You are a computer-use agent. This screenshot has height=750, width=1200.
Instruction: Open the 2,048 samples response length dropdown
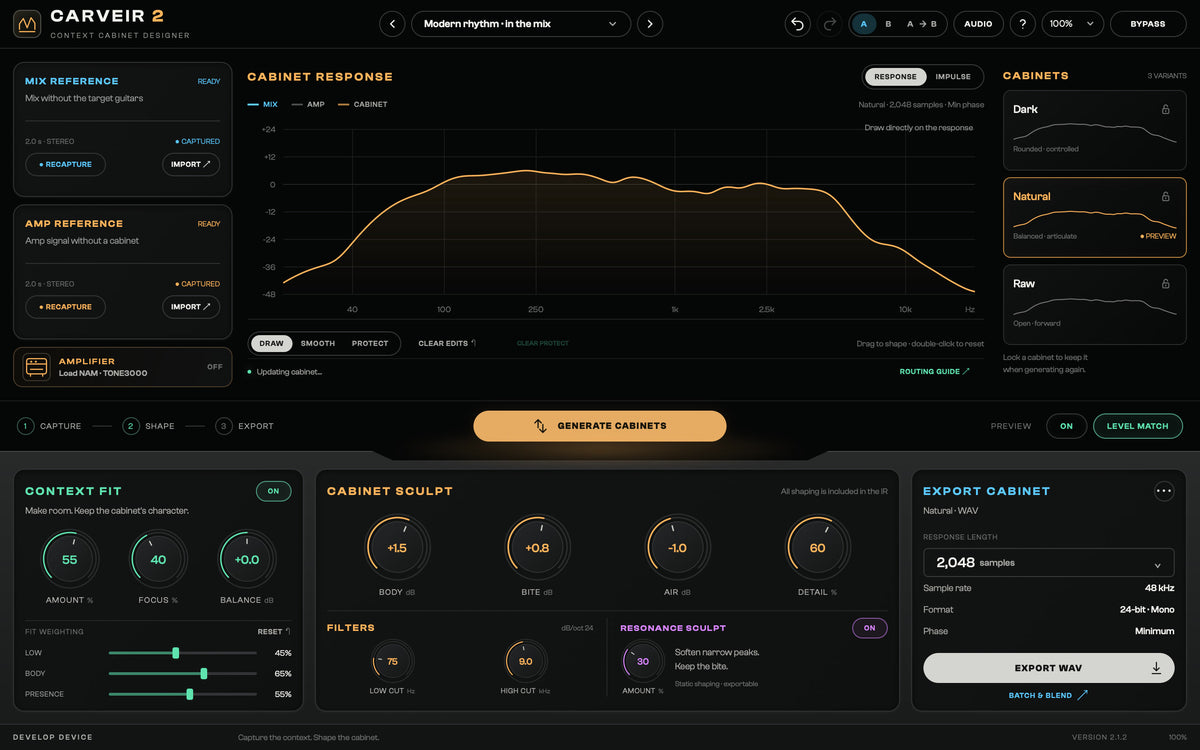tap(1048, 563)
